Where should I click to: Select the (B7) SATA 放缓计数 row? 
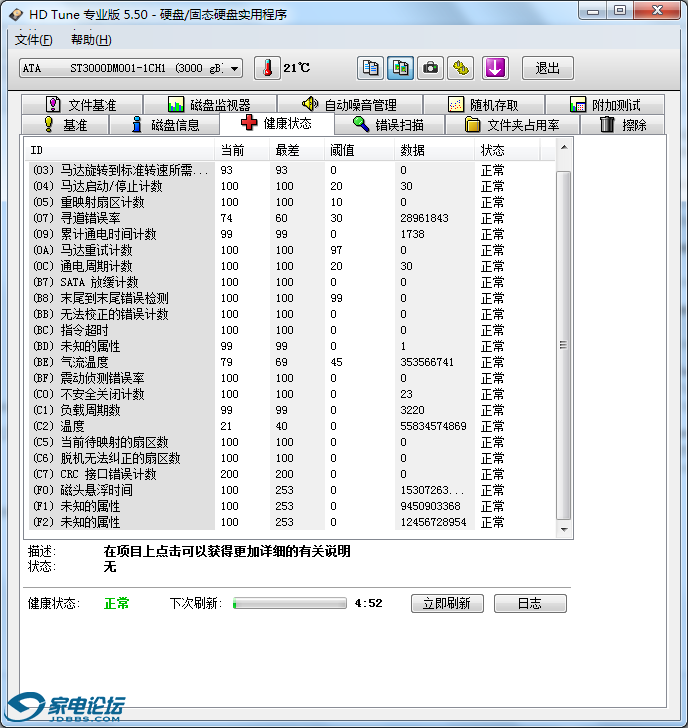[x=290, y=282]
